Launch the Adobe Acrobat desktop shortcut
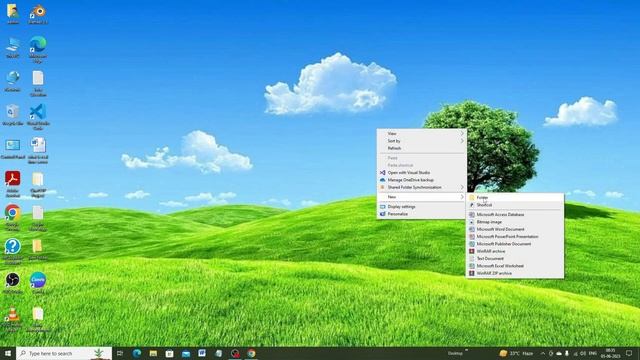 coord(13,184)
